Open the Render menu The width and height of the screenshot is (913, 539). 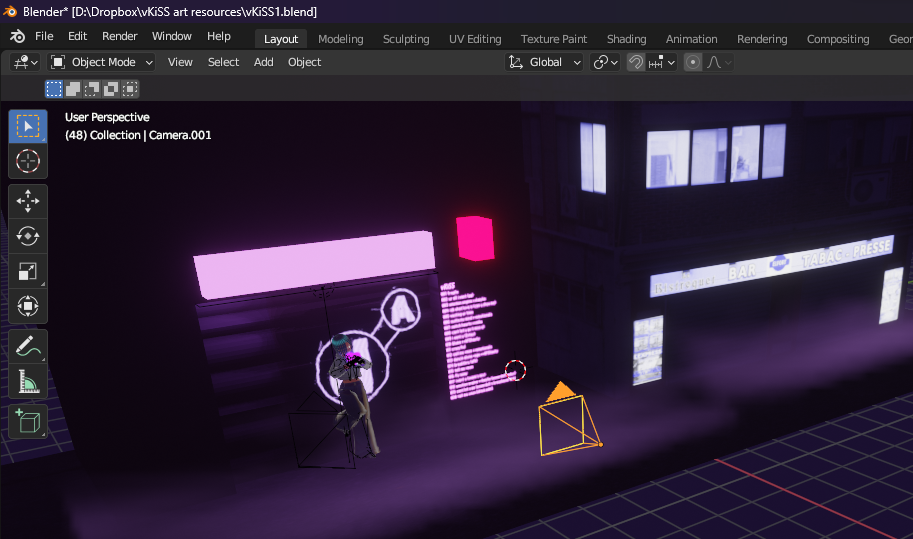[x=119, y=36]
